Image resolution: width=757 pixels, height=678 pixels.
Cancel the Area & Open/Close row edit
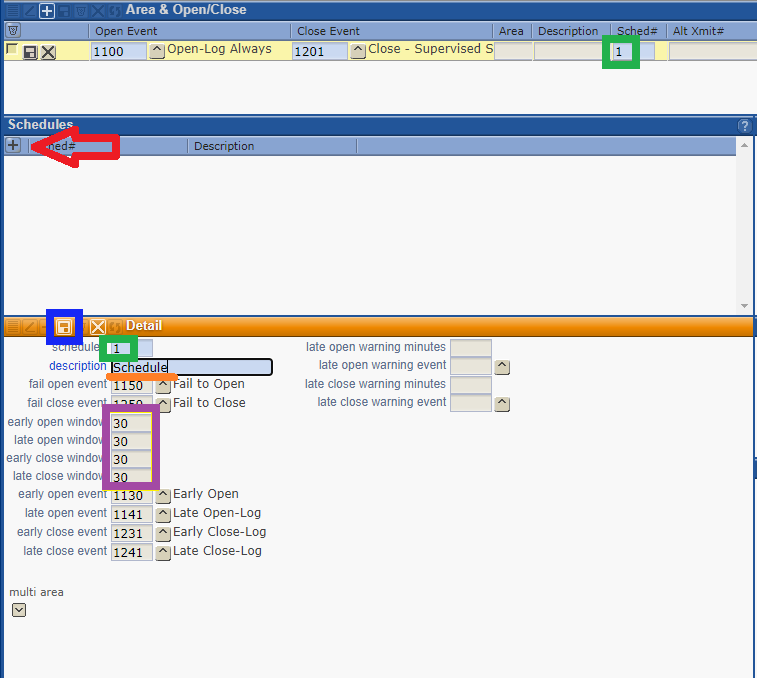point(48,52)
